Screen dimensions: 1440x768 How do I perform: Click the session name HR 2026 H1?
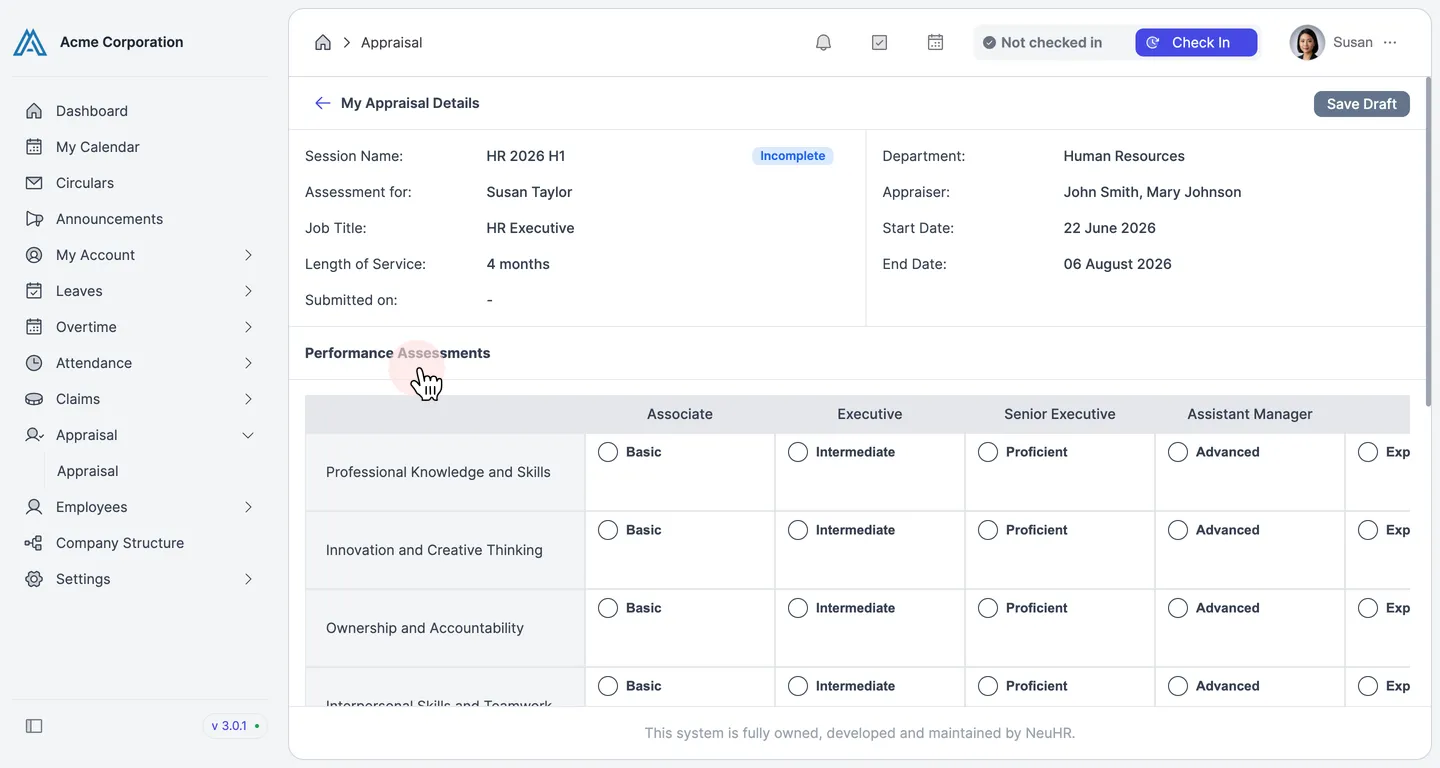point(526,156)
